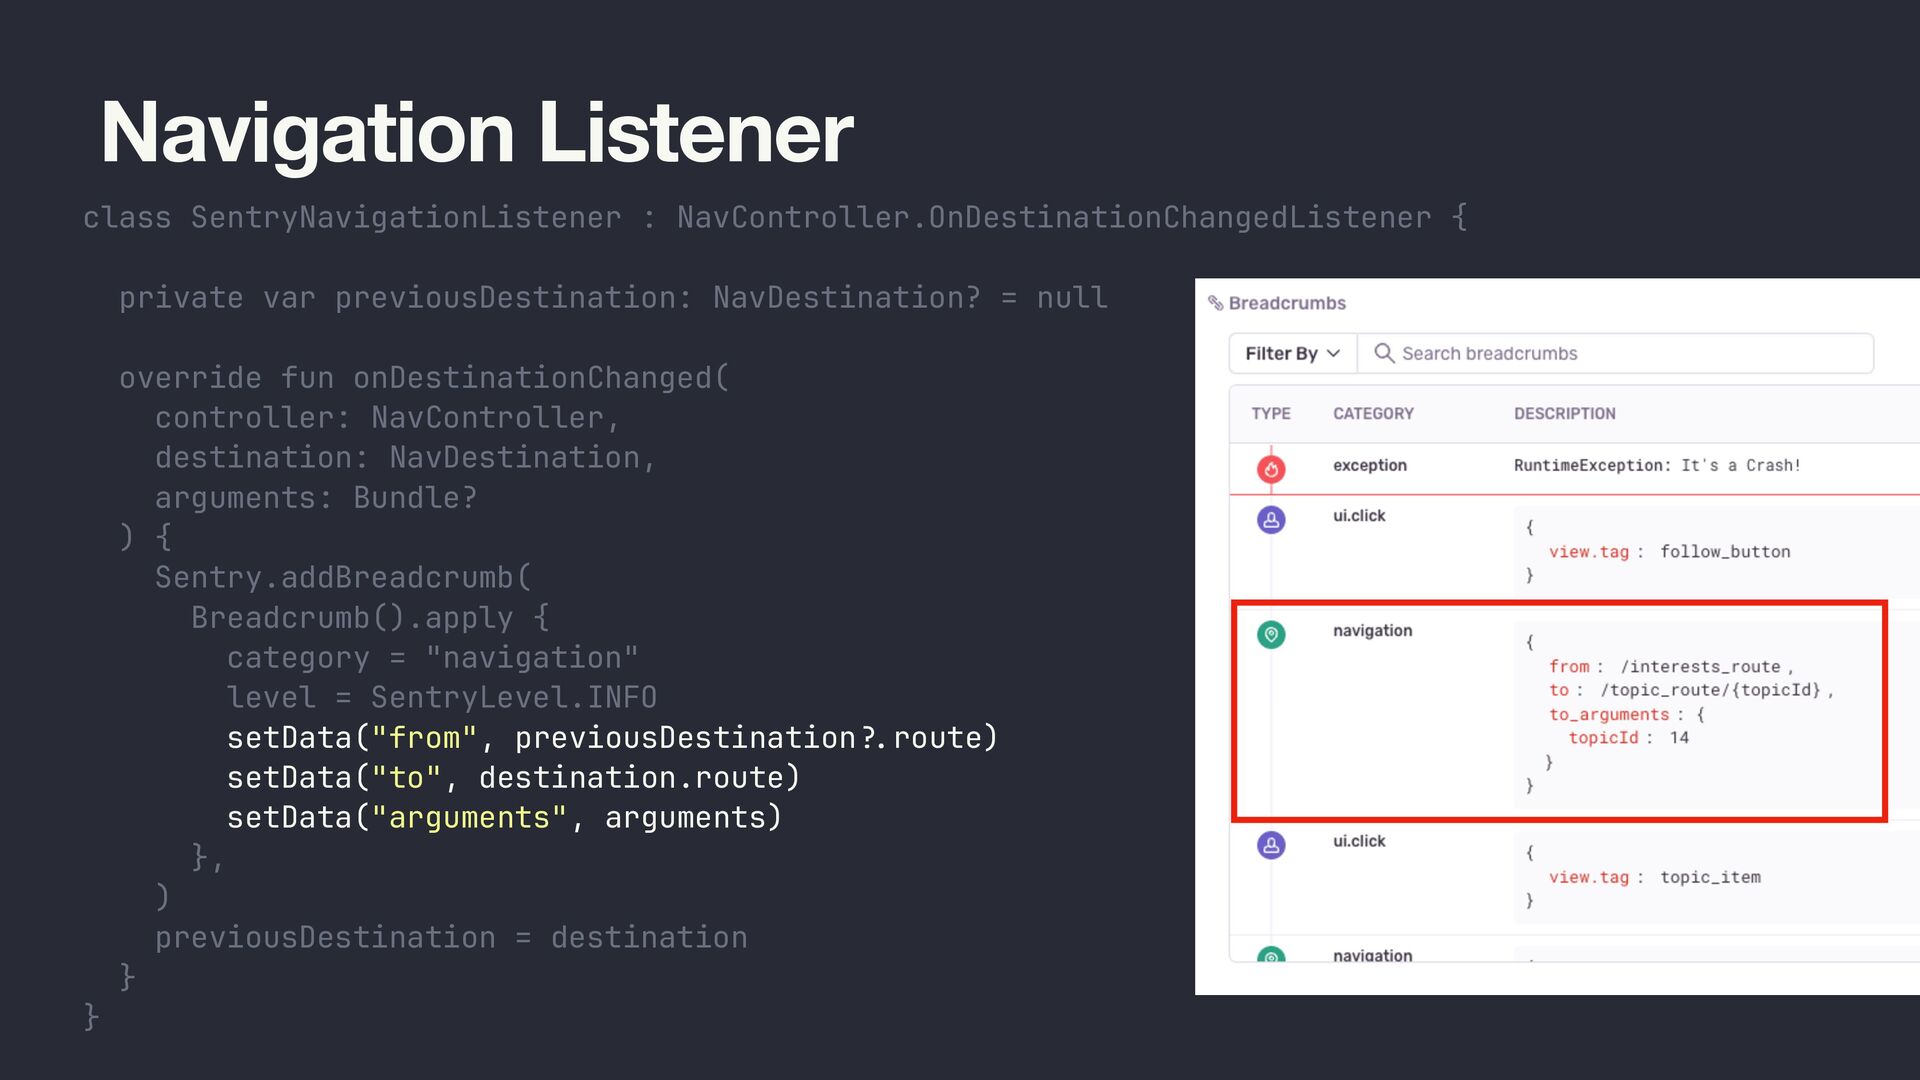This screenshot has width=1920, height=1080.
Task: Click the view.tag topic_item data block
Action: pyautogui.click(x=1655, y=878)
